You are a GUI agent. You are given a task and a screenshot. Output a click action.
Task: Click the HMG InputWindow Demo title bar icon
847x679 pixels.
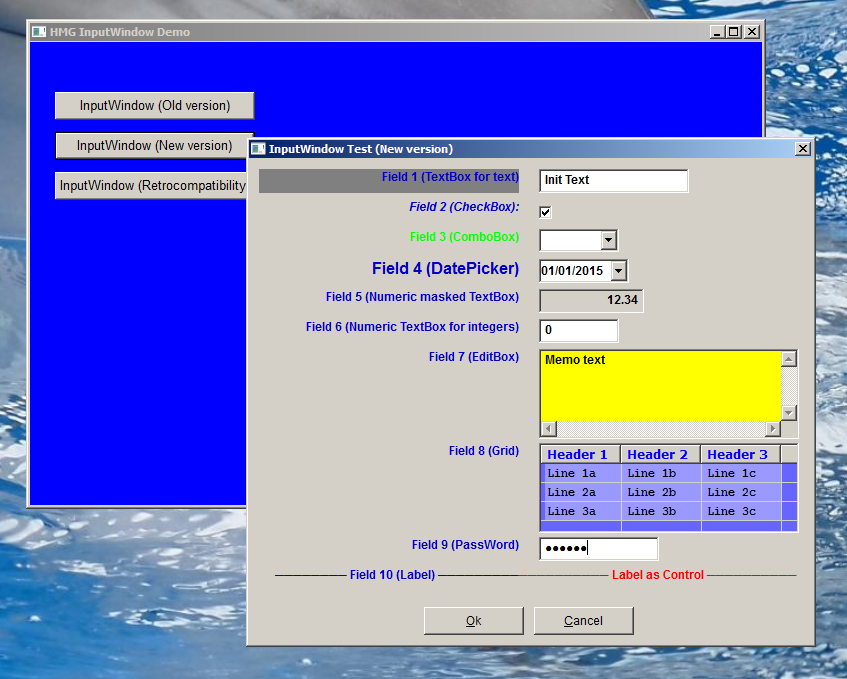point(37,31)
